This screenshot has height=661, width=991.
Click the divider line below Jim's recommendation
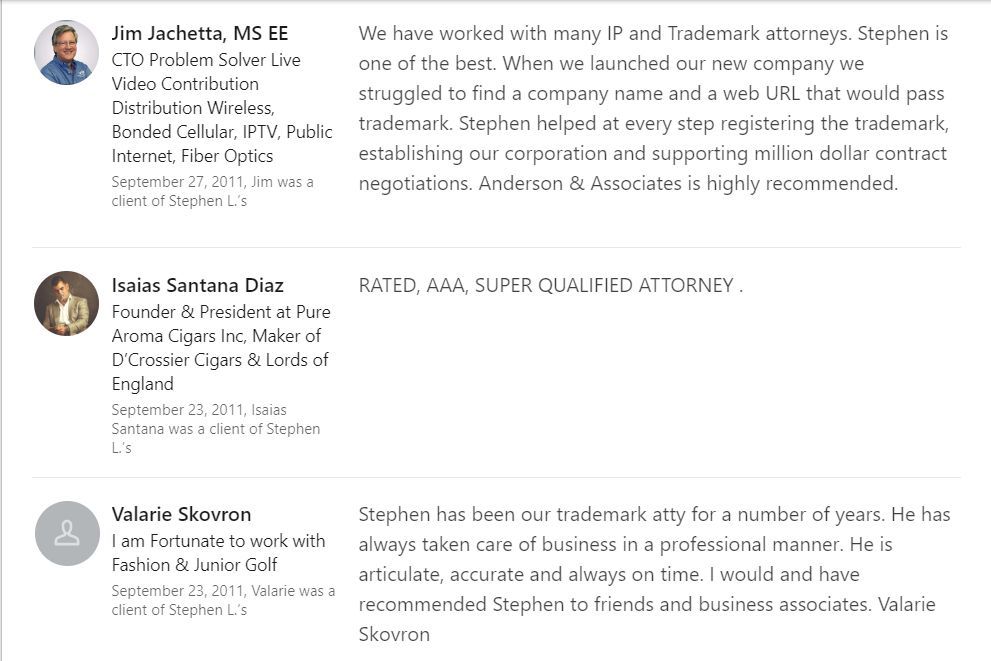click(496, 248)
